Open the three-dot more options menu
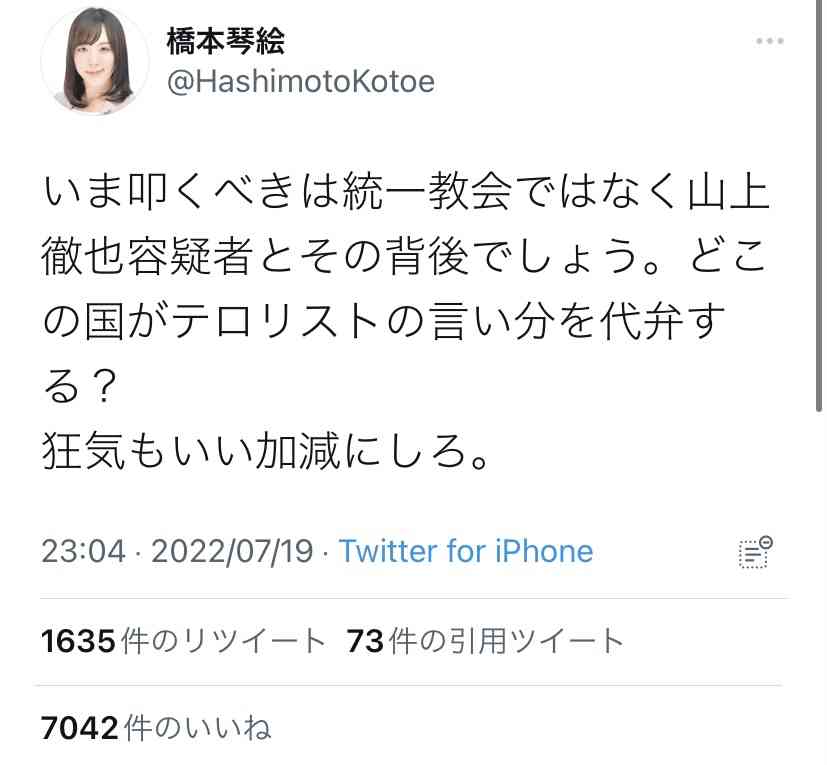The height and width of the screenshot is (765, 827). click(x=770, y=41)
